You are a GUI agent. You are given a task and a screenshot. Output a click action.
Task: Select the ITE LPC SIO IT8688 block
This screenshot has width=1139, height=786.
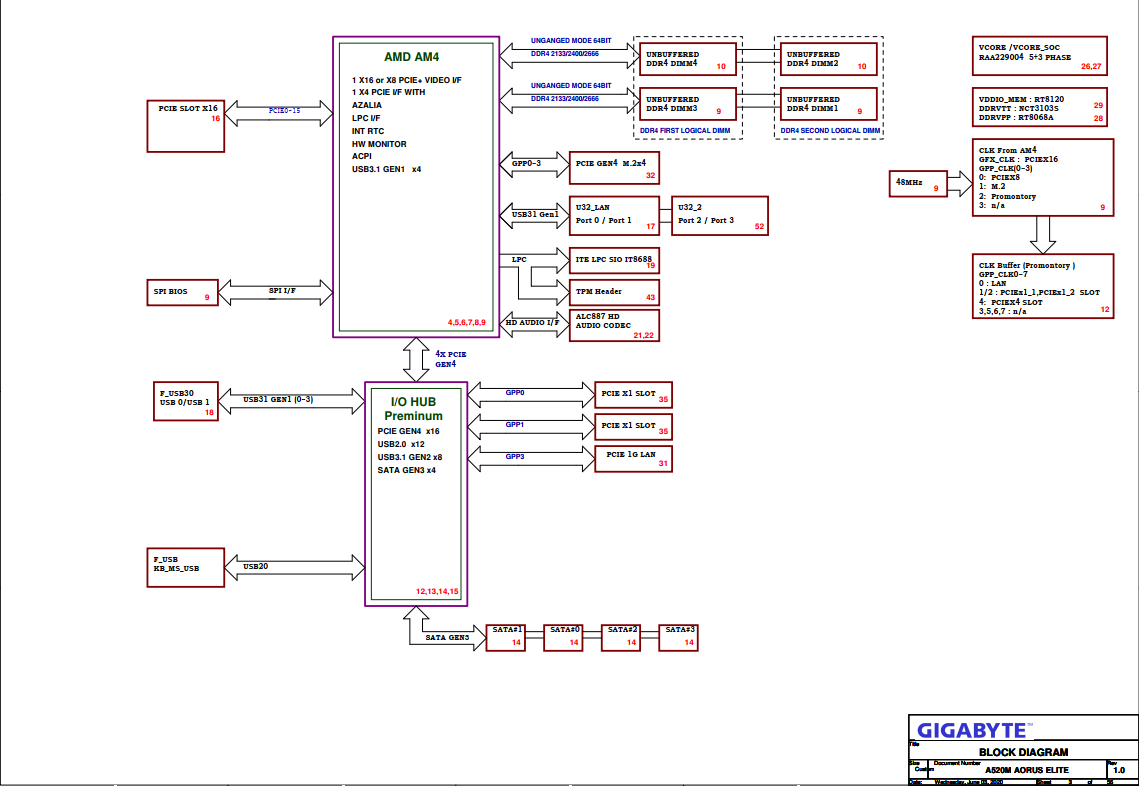click(x=615, y=260)
